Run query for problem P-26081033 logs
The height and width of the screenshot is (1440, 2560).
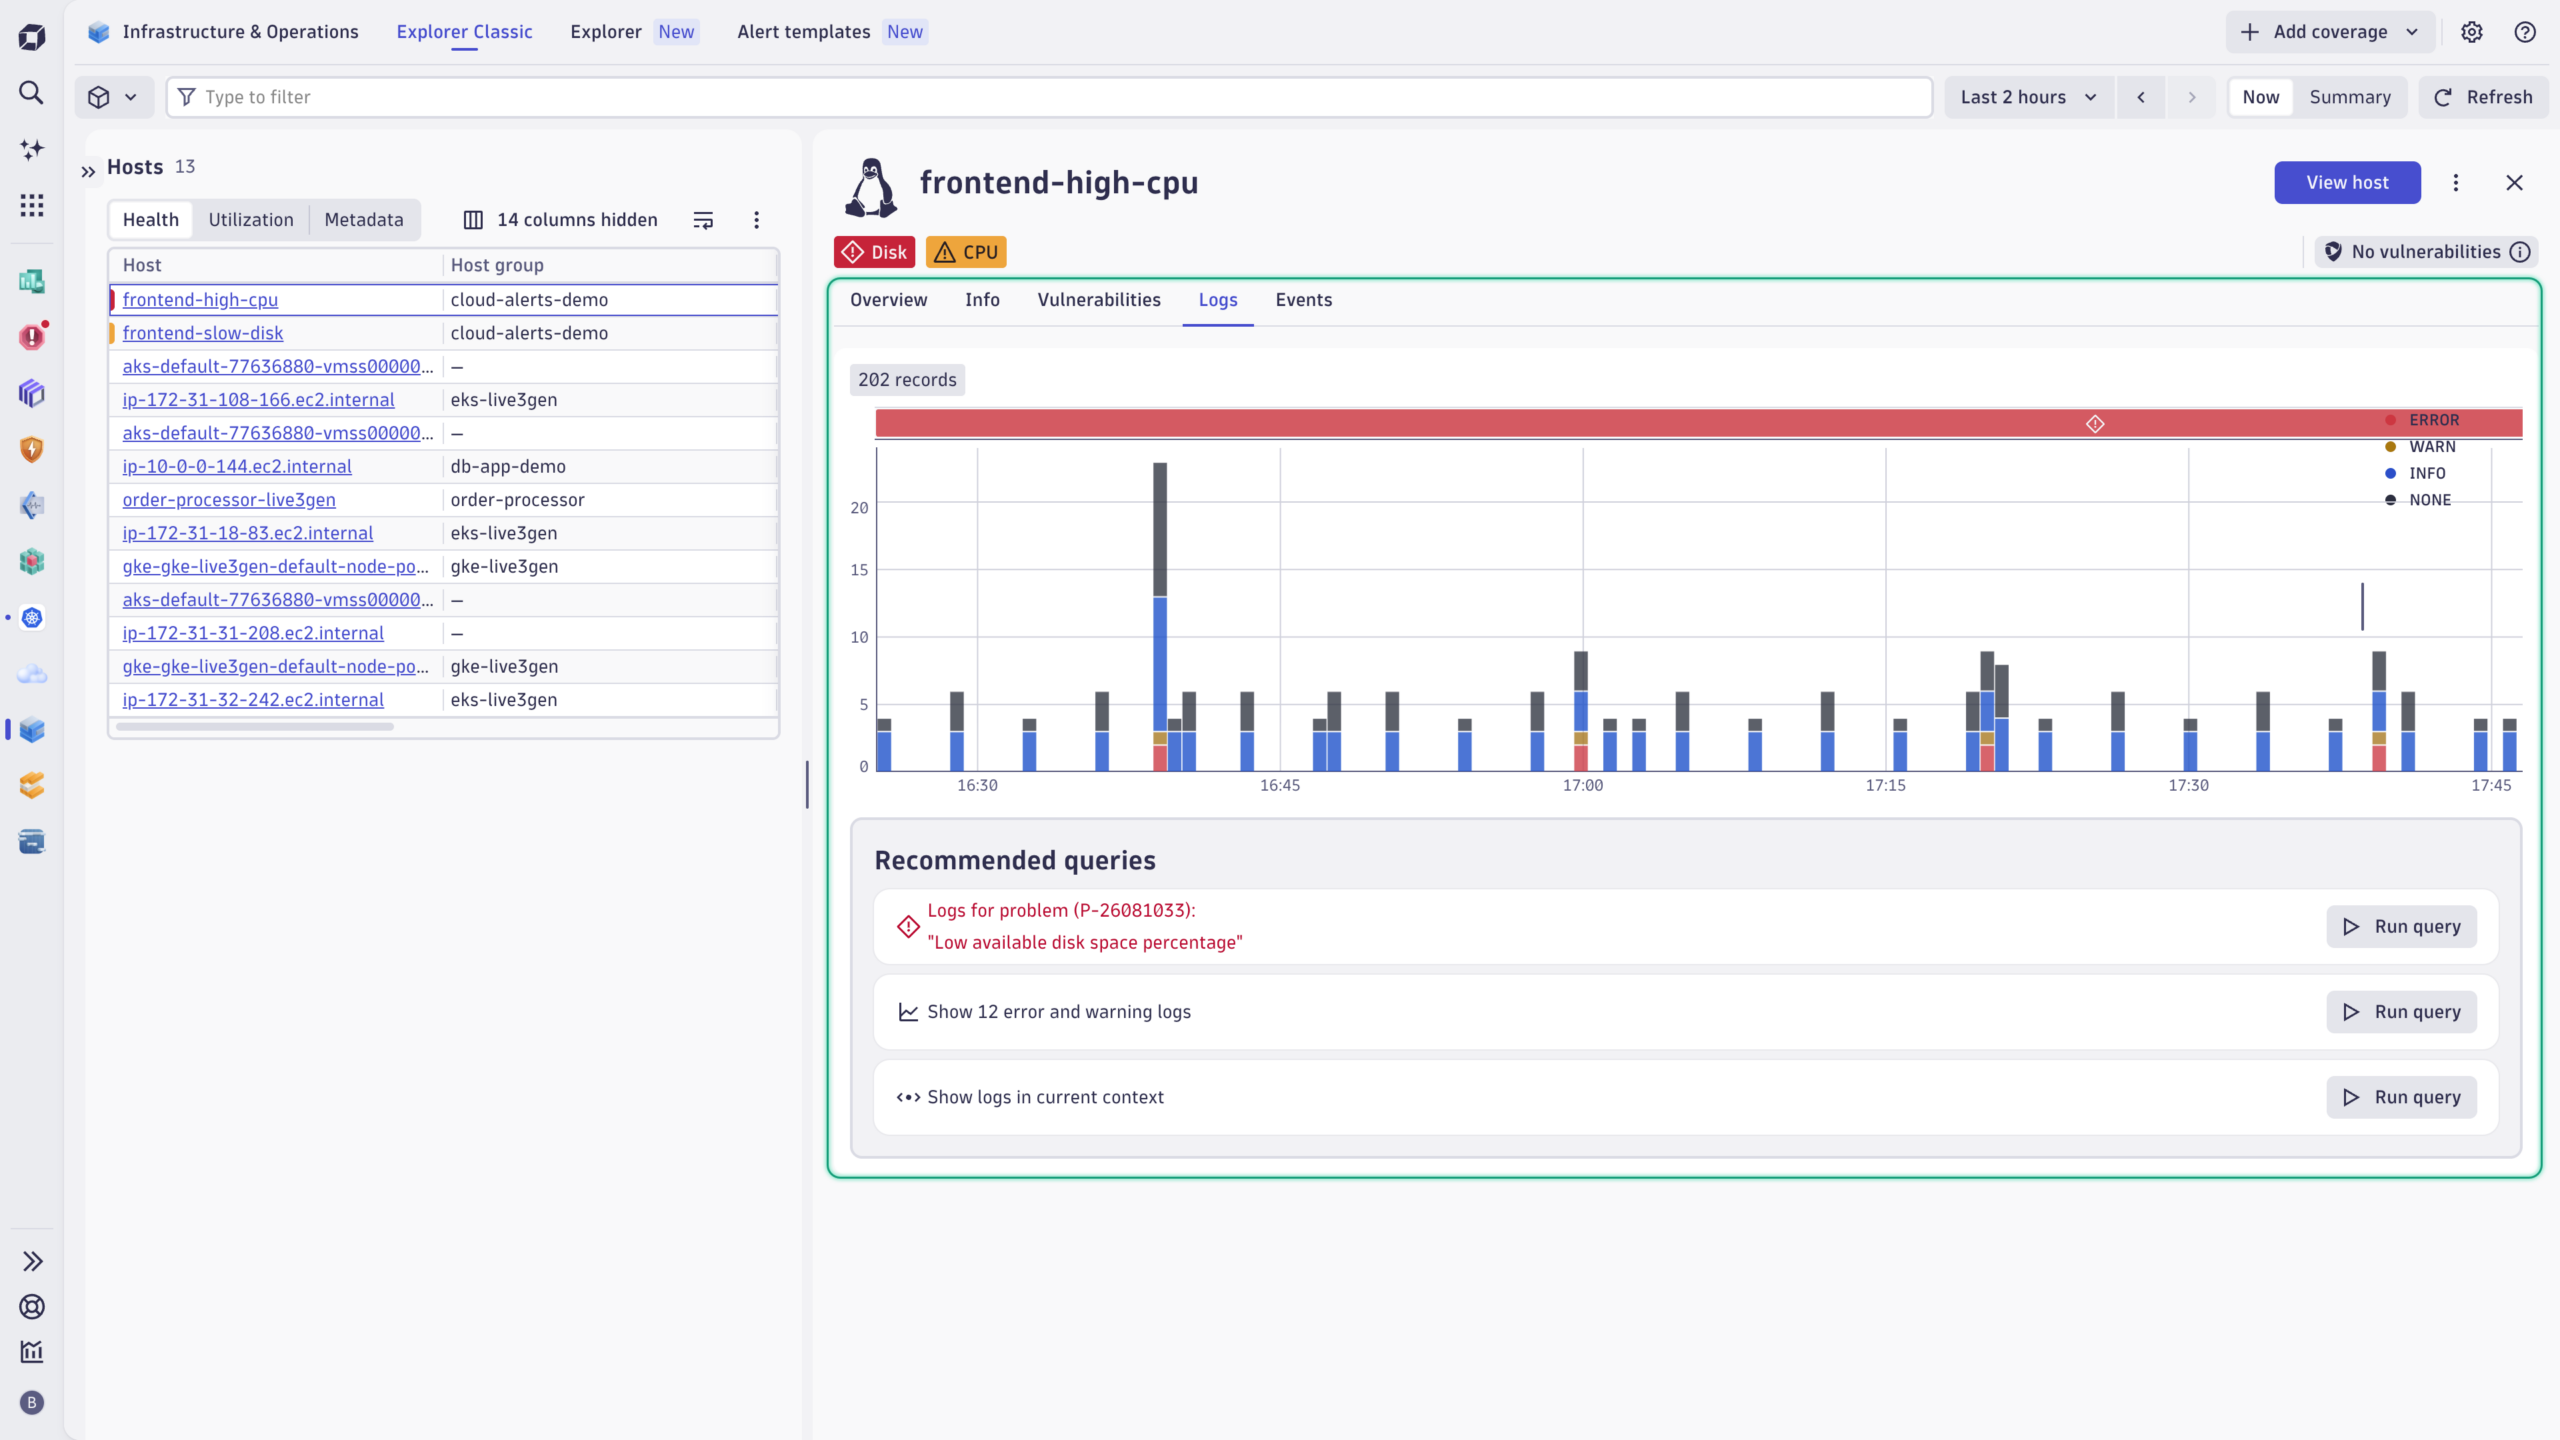2401,927
